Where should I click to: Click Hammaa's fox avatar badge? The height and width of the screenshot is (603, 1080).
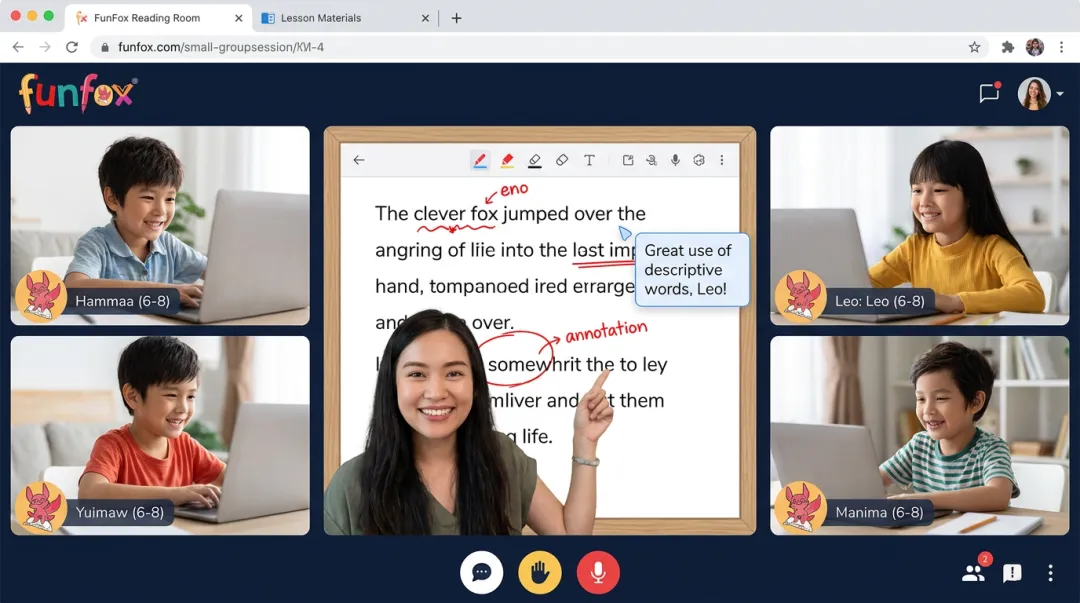coord(41,296)
